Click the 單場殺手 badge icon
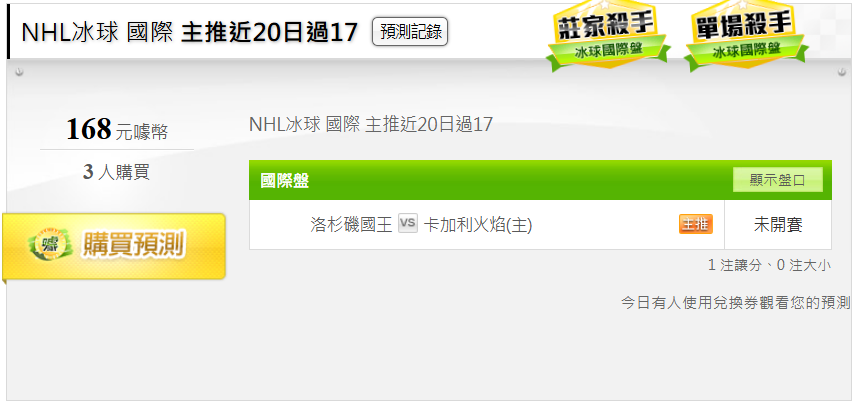 coord(746,35)
